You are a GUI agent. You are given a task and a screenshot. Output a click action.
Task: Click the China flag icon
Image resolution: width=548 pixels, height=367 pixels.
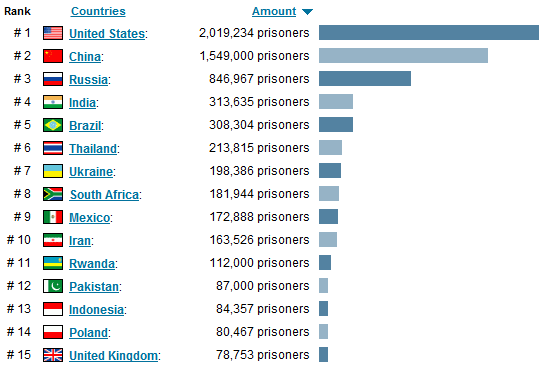click(53, 56)
